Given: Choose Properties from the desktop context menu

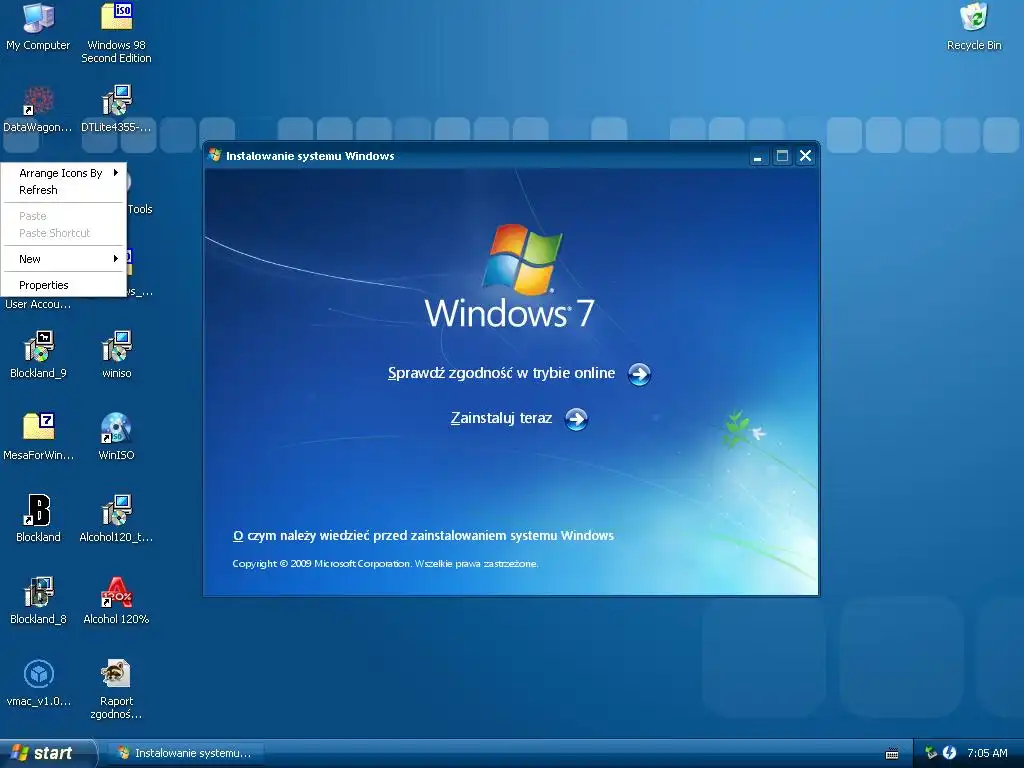Looking at the screenshot, I should [x=64, y=285].
